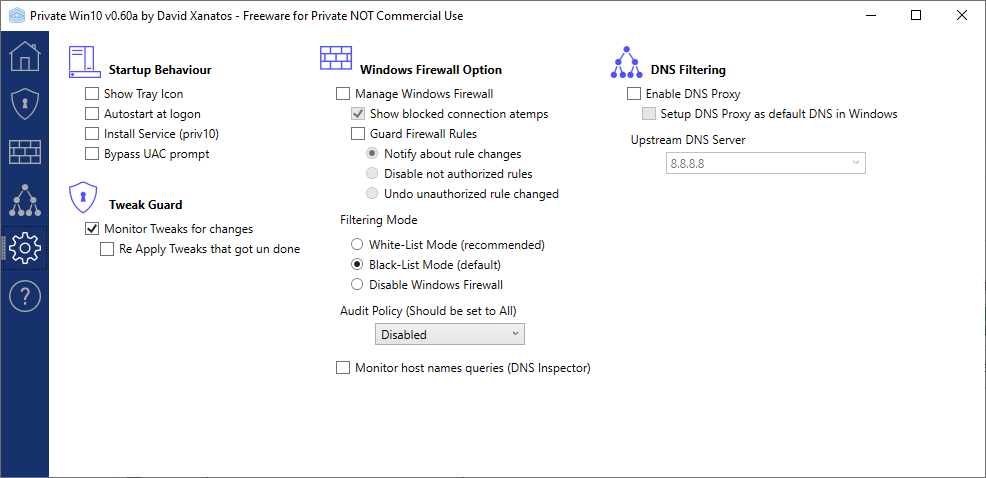Click the Windows Firewall Option brick icon
986x478 pixels.
click(336, 58)
